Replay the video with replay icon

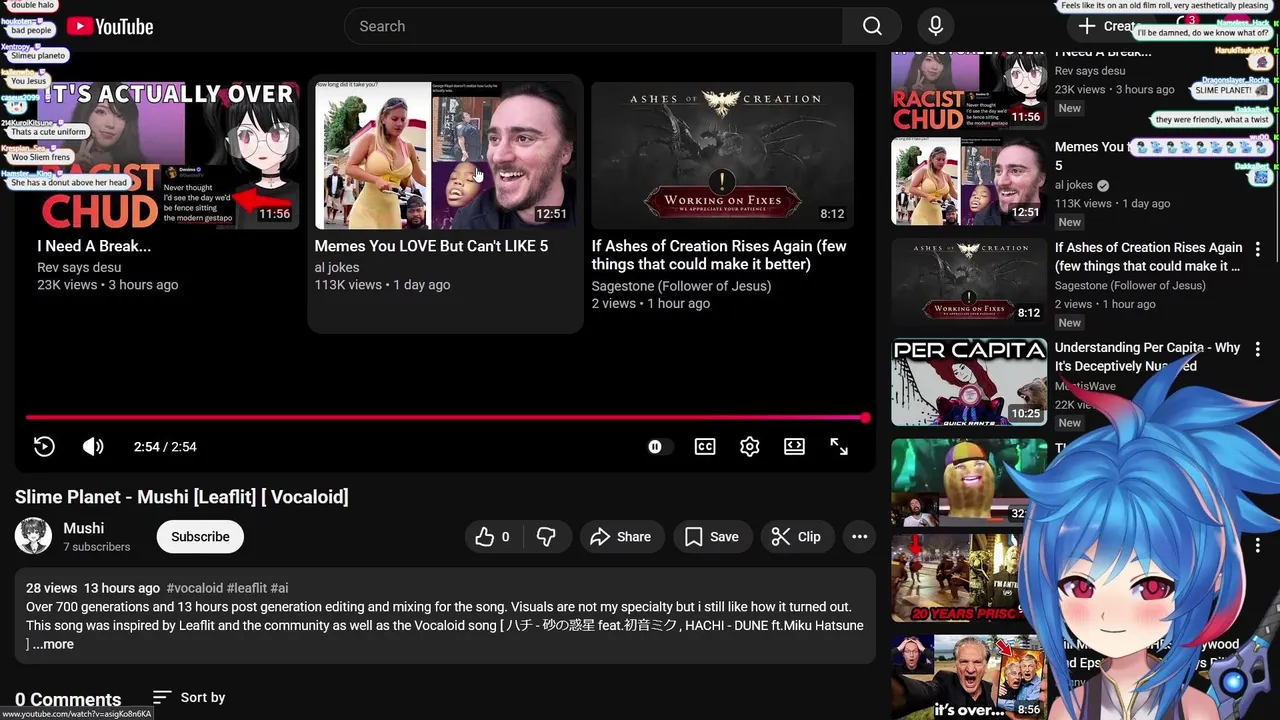pyautogui.click(x=44, y=447)
